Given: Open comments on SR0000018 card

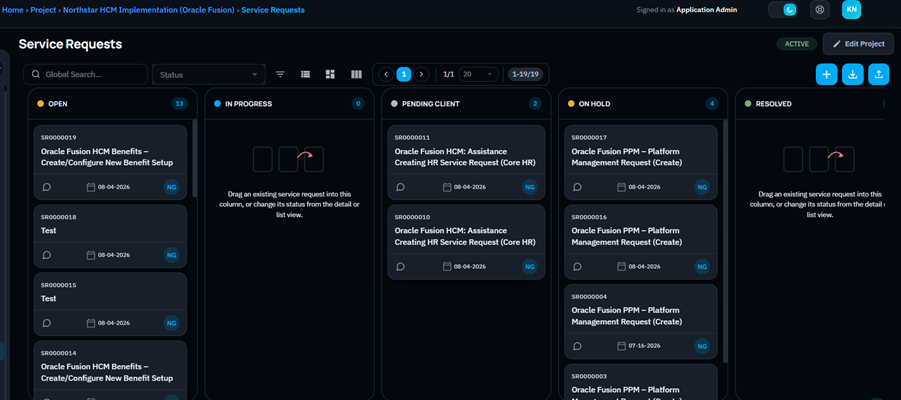Looking at the screenshot, I should tap(47, 255).
